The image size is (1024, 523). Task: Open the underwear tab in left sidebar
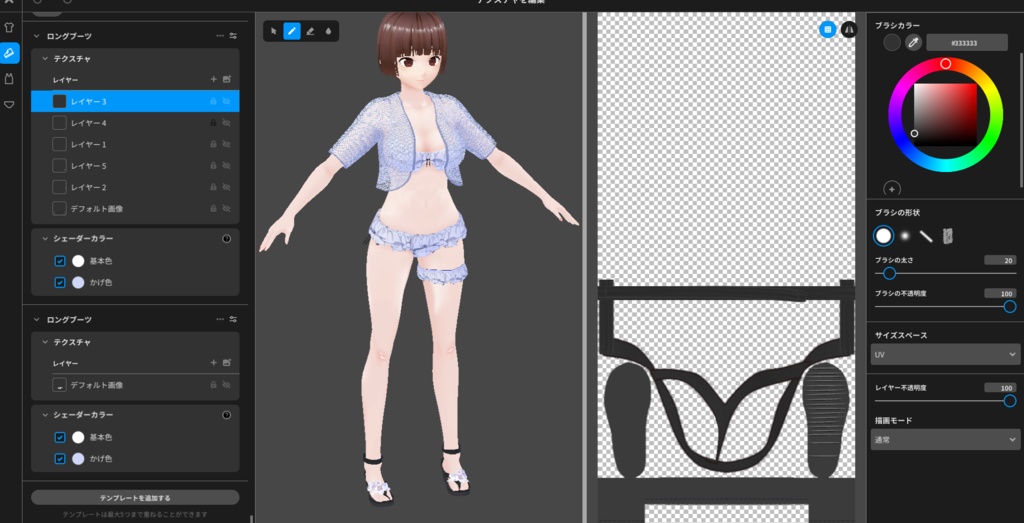coord(9,104)
